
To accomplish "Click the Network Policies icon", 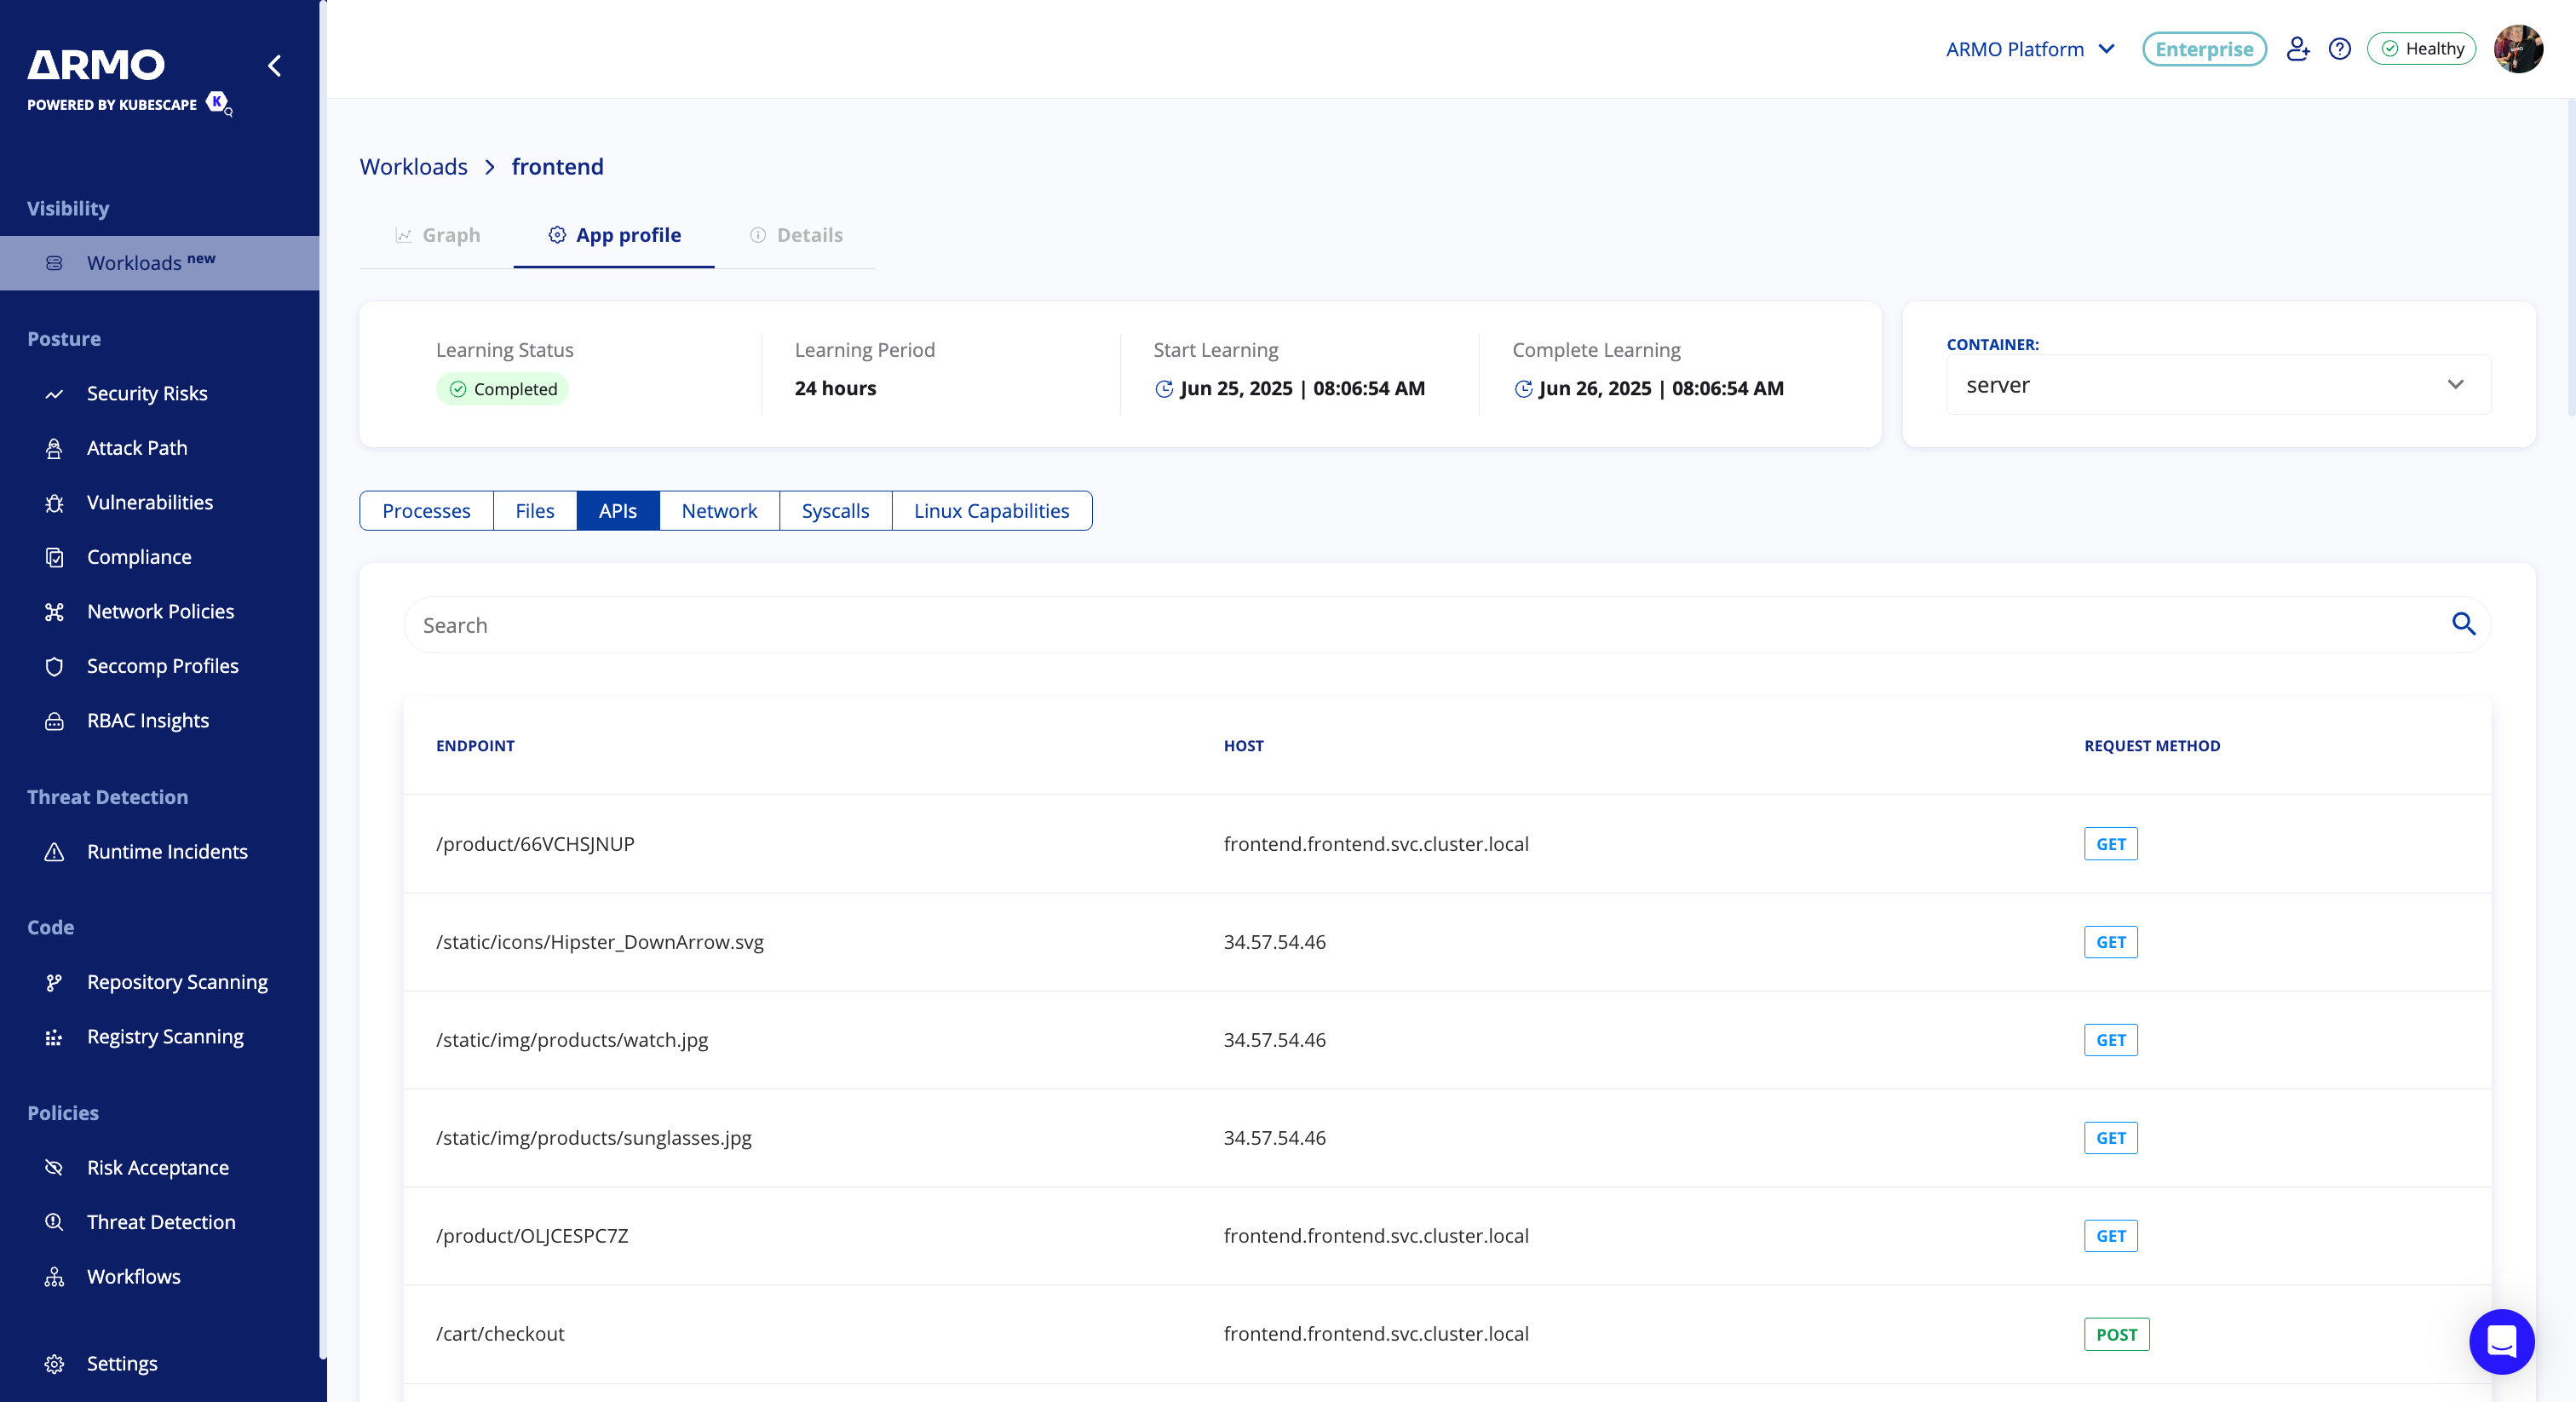I will (x=54, y=612).
